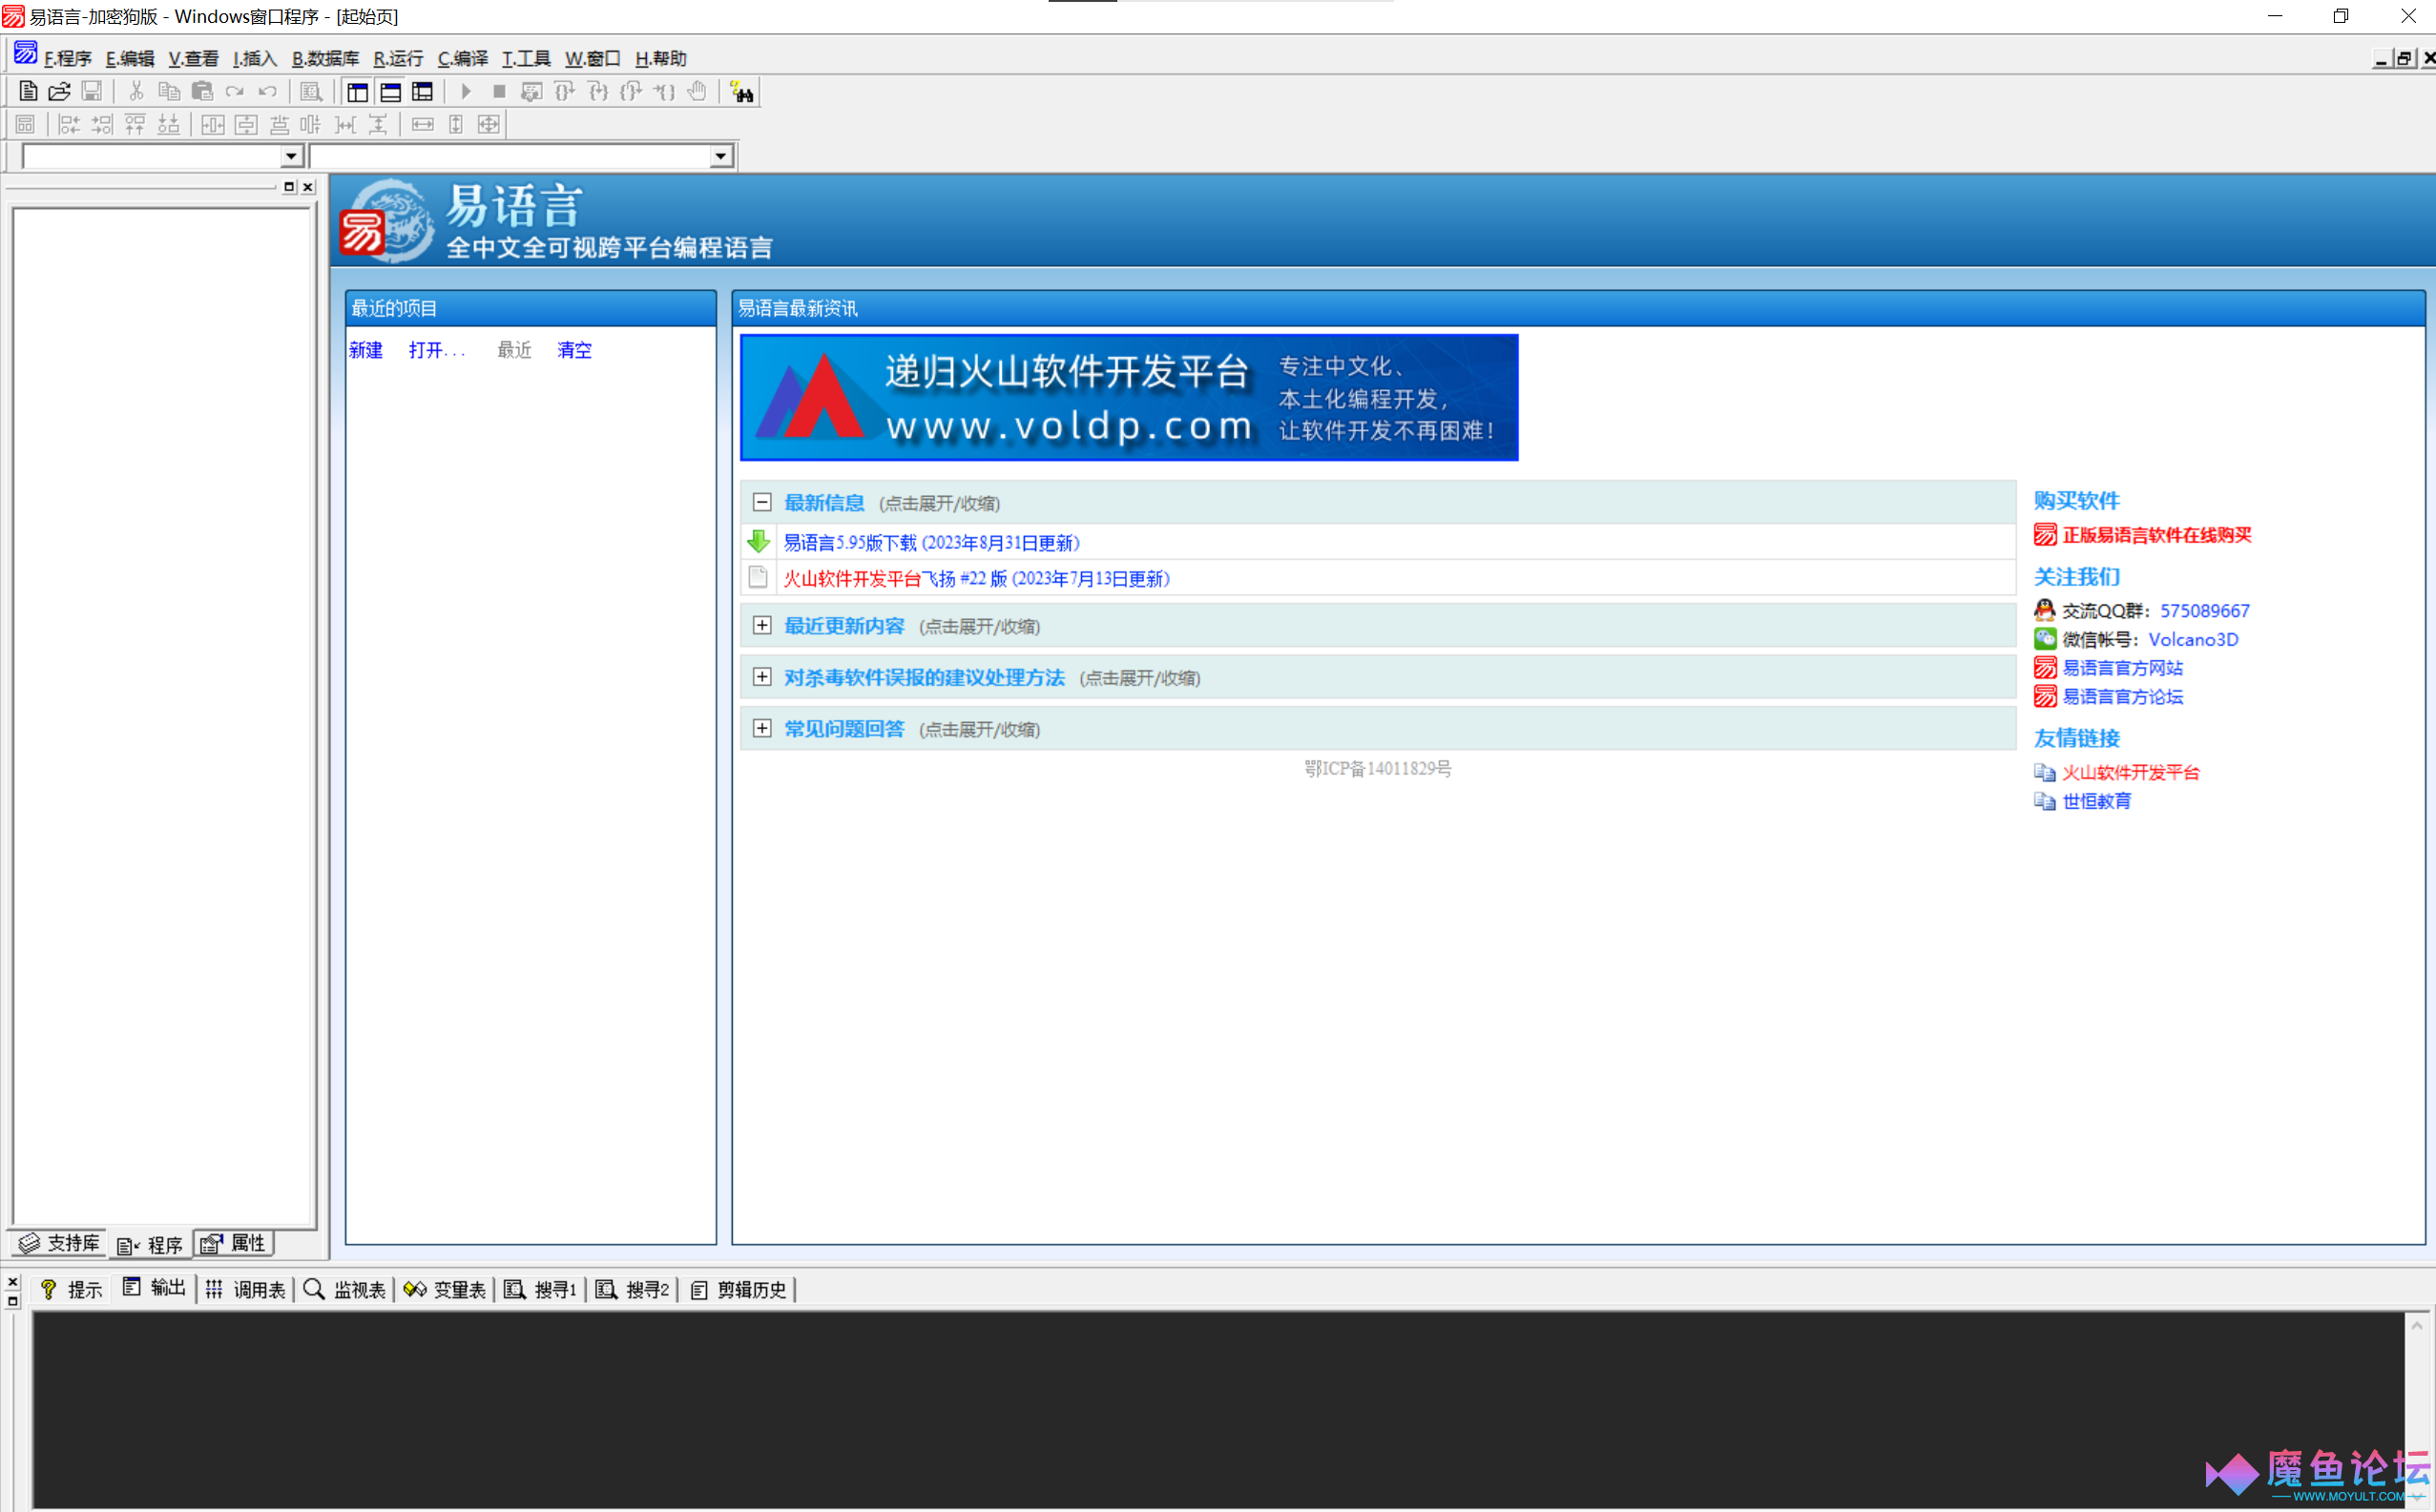Image resolution: width=2436 pixels, height=1512 pixels.
Task: Click the Undo arrow icon
Action: tap(267, 92)
